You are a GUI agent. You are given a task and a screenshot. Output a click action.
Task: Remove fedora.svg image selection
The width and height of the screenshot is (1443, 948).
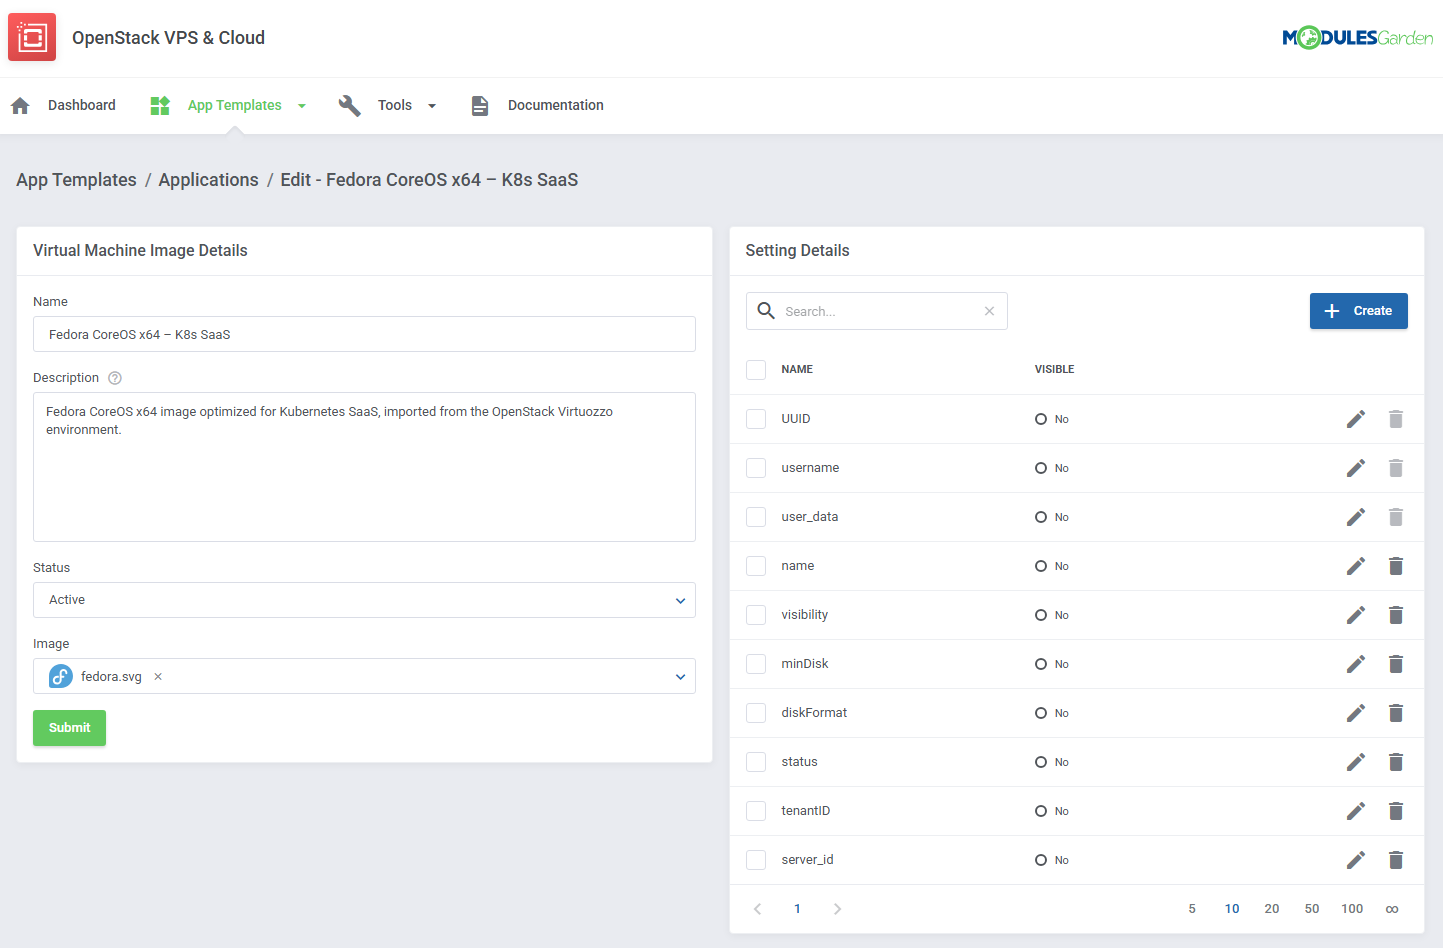pos(158,677)
